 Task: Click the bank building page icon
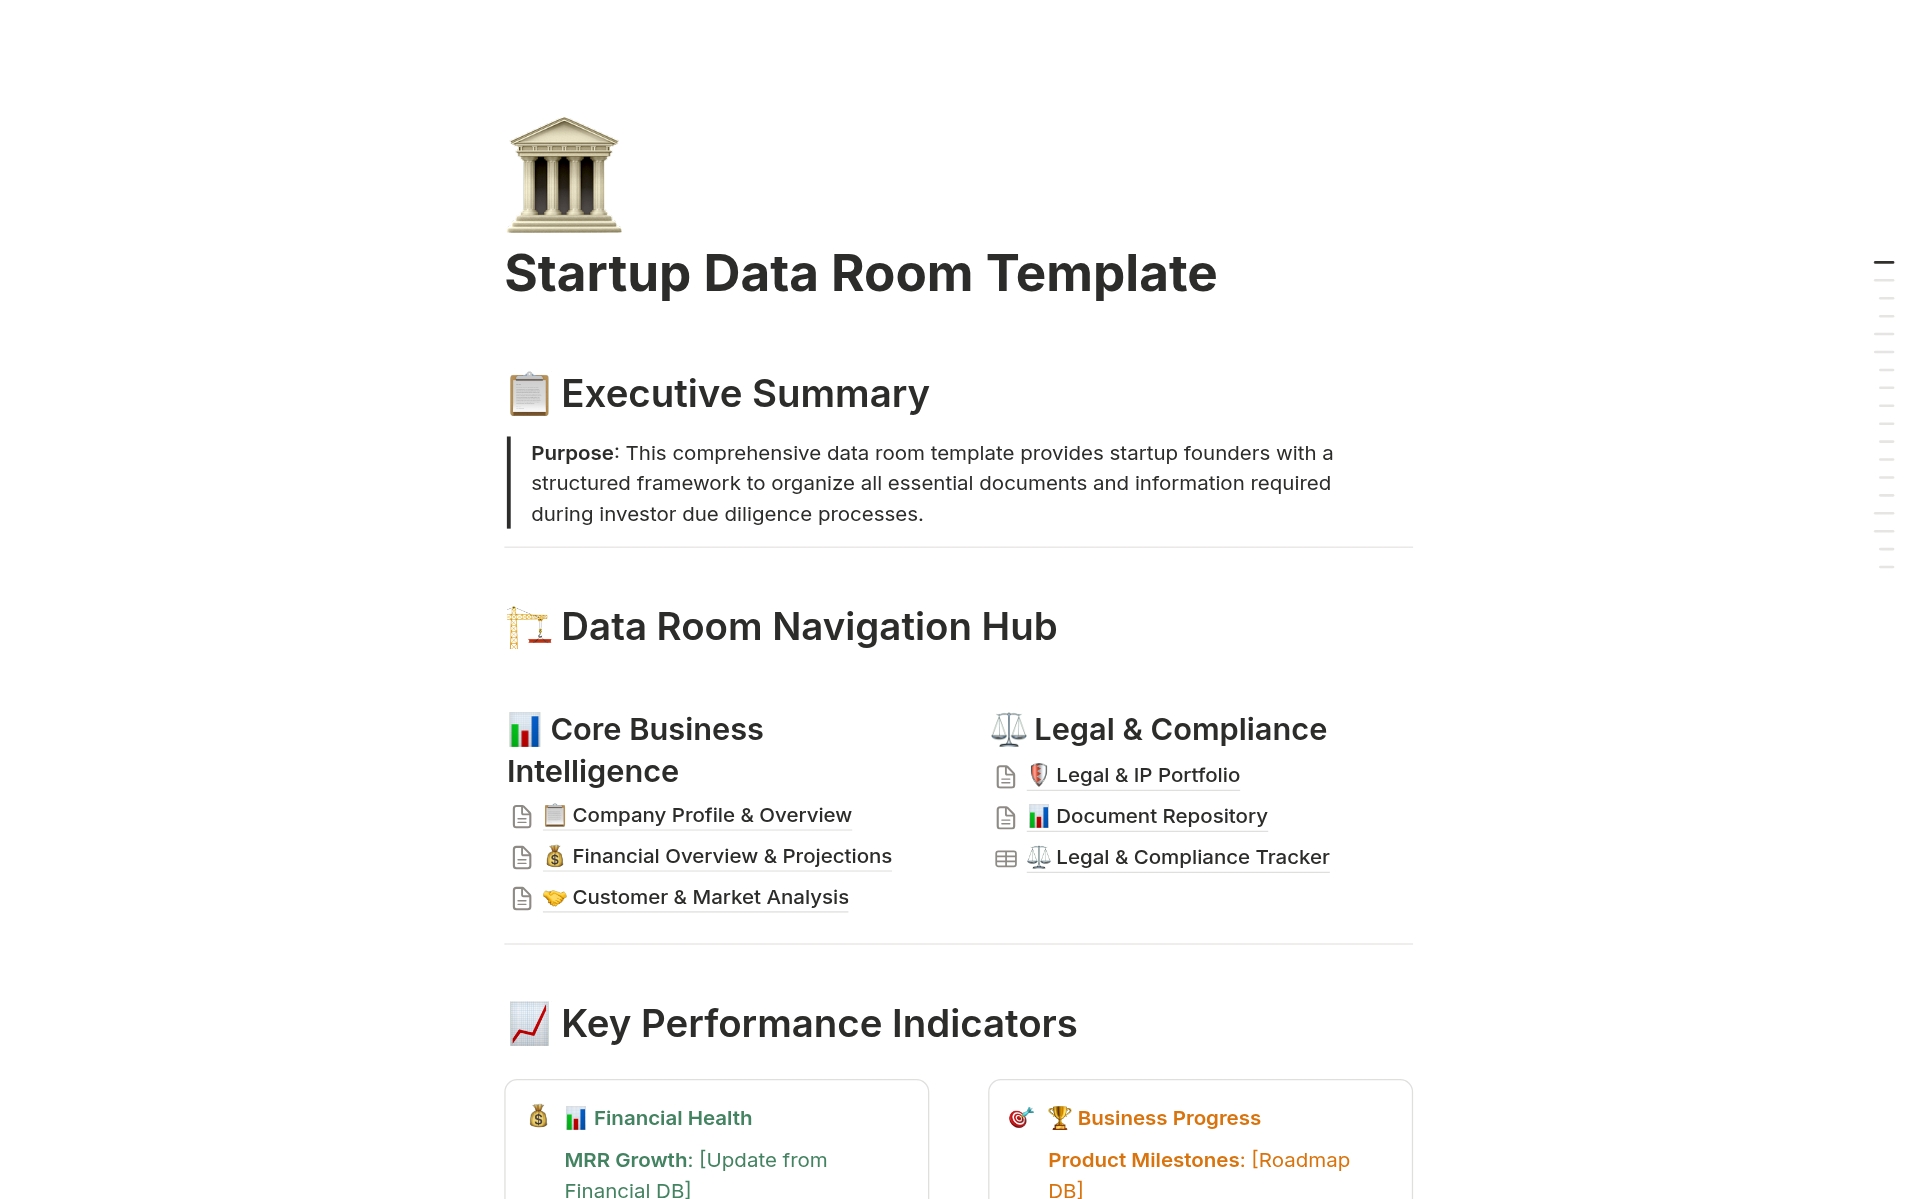pos(564,175)
